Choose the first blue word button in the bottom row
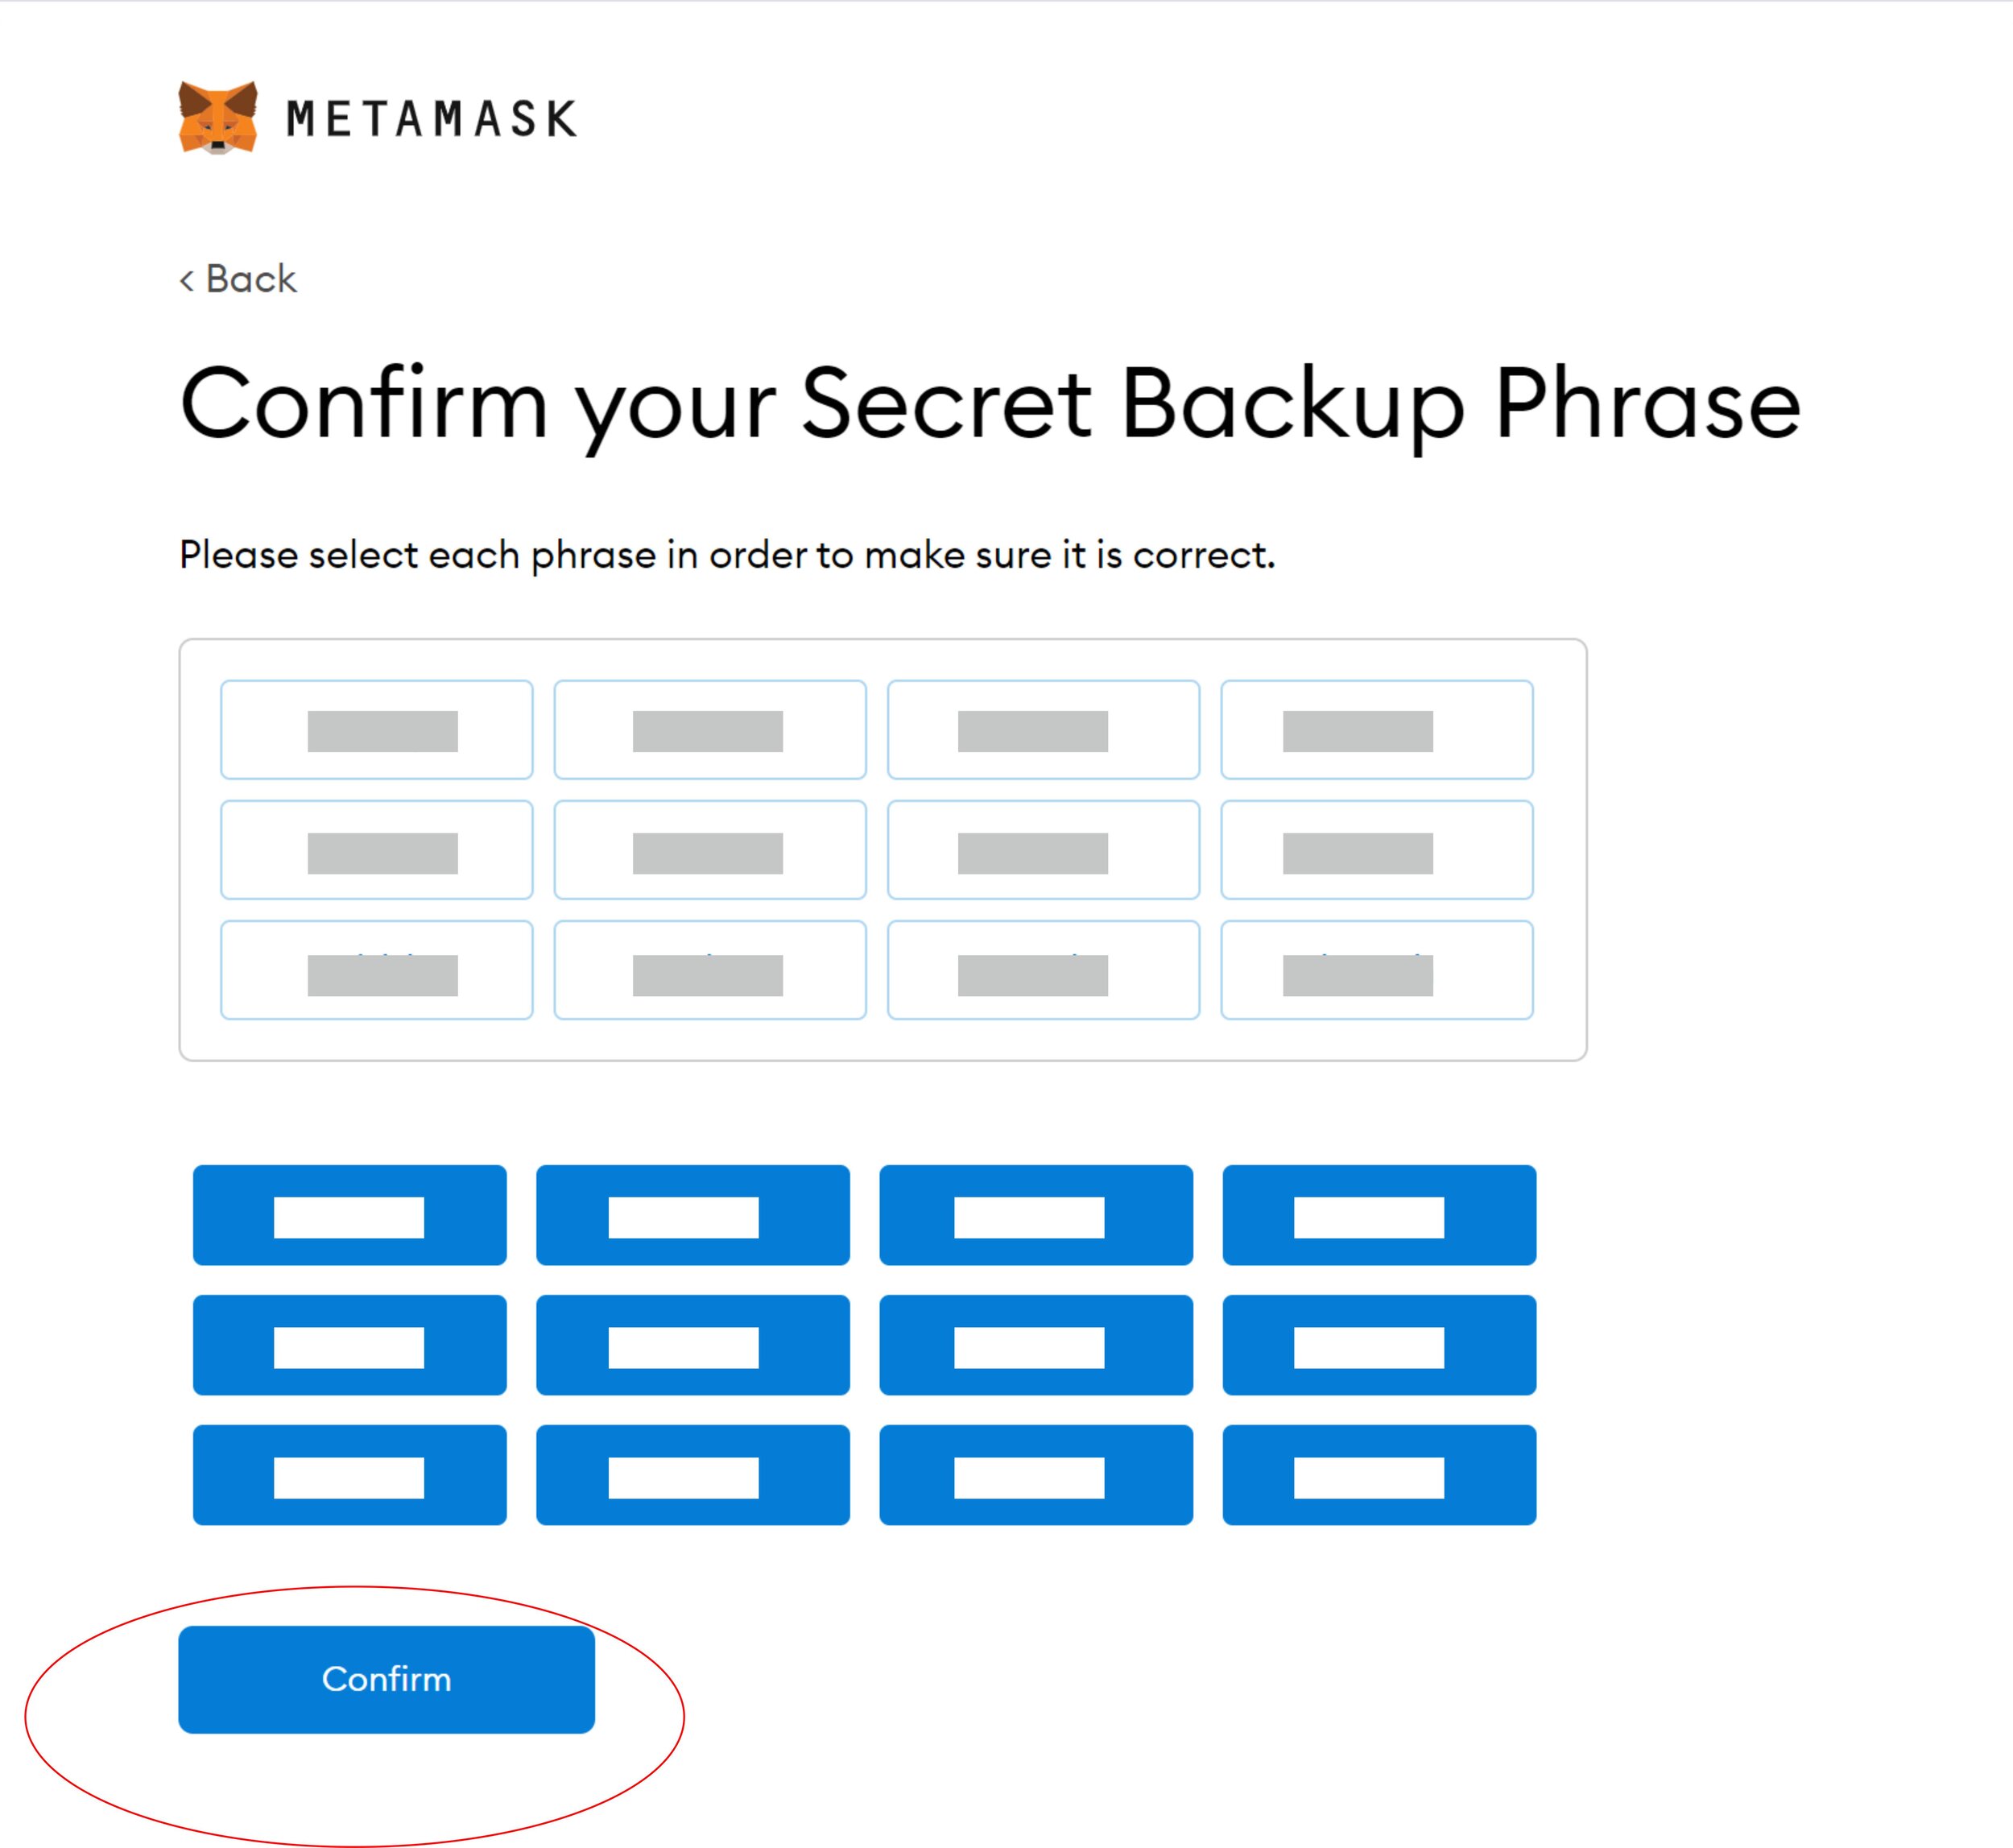The image size is (2013, 1848). 349,1475
